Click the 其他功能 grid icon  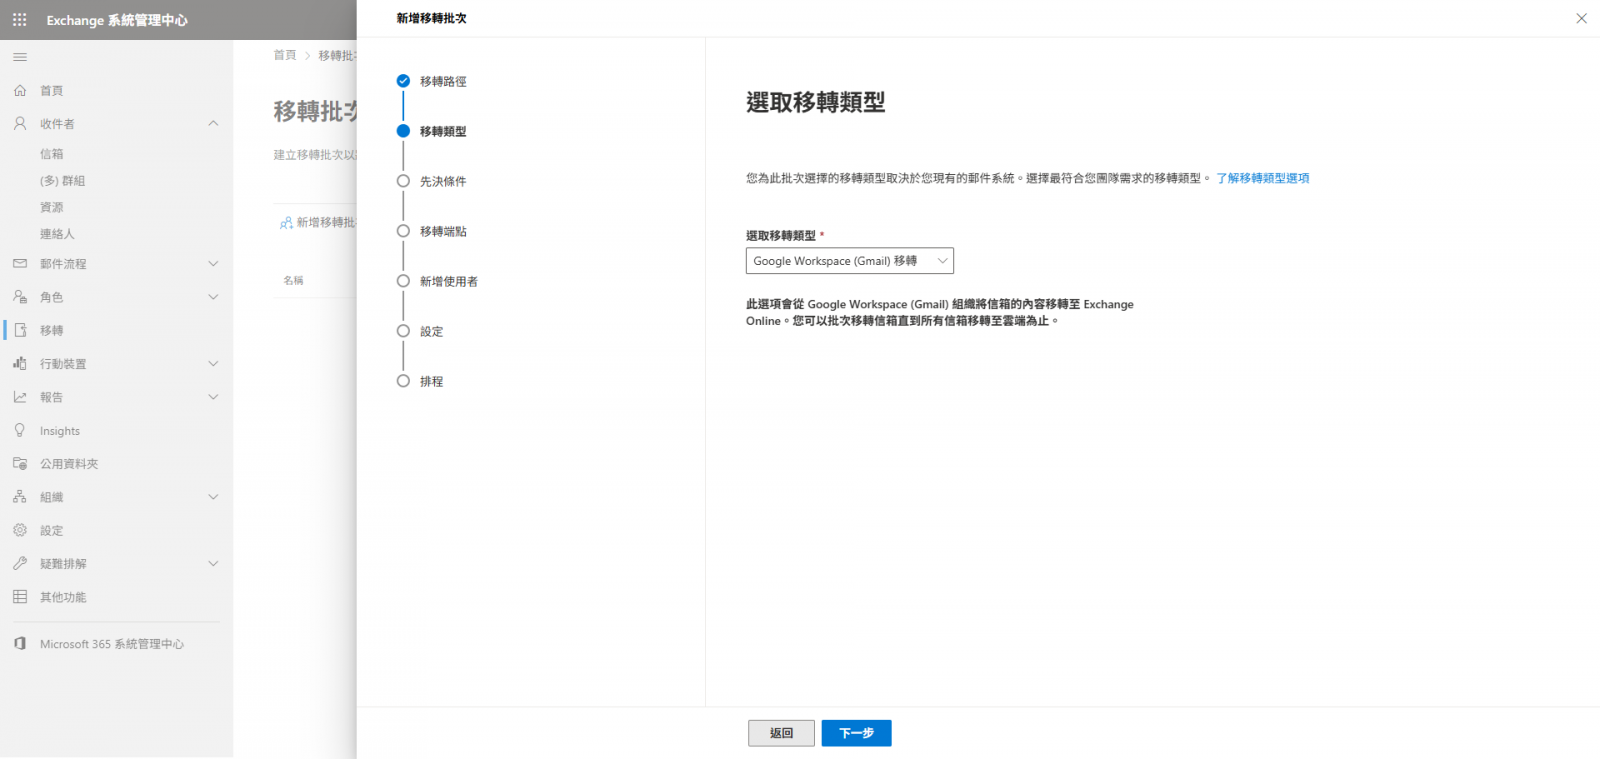[20, 597]
